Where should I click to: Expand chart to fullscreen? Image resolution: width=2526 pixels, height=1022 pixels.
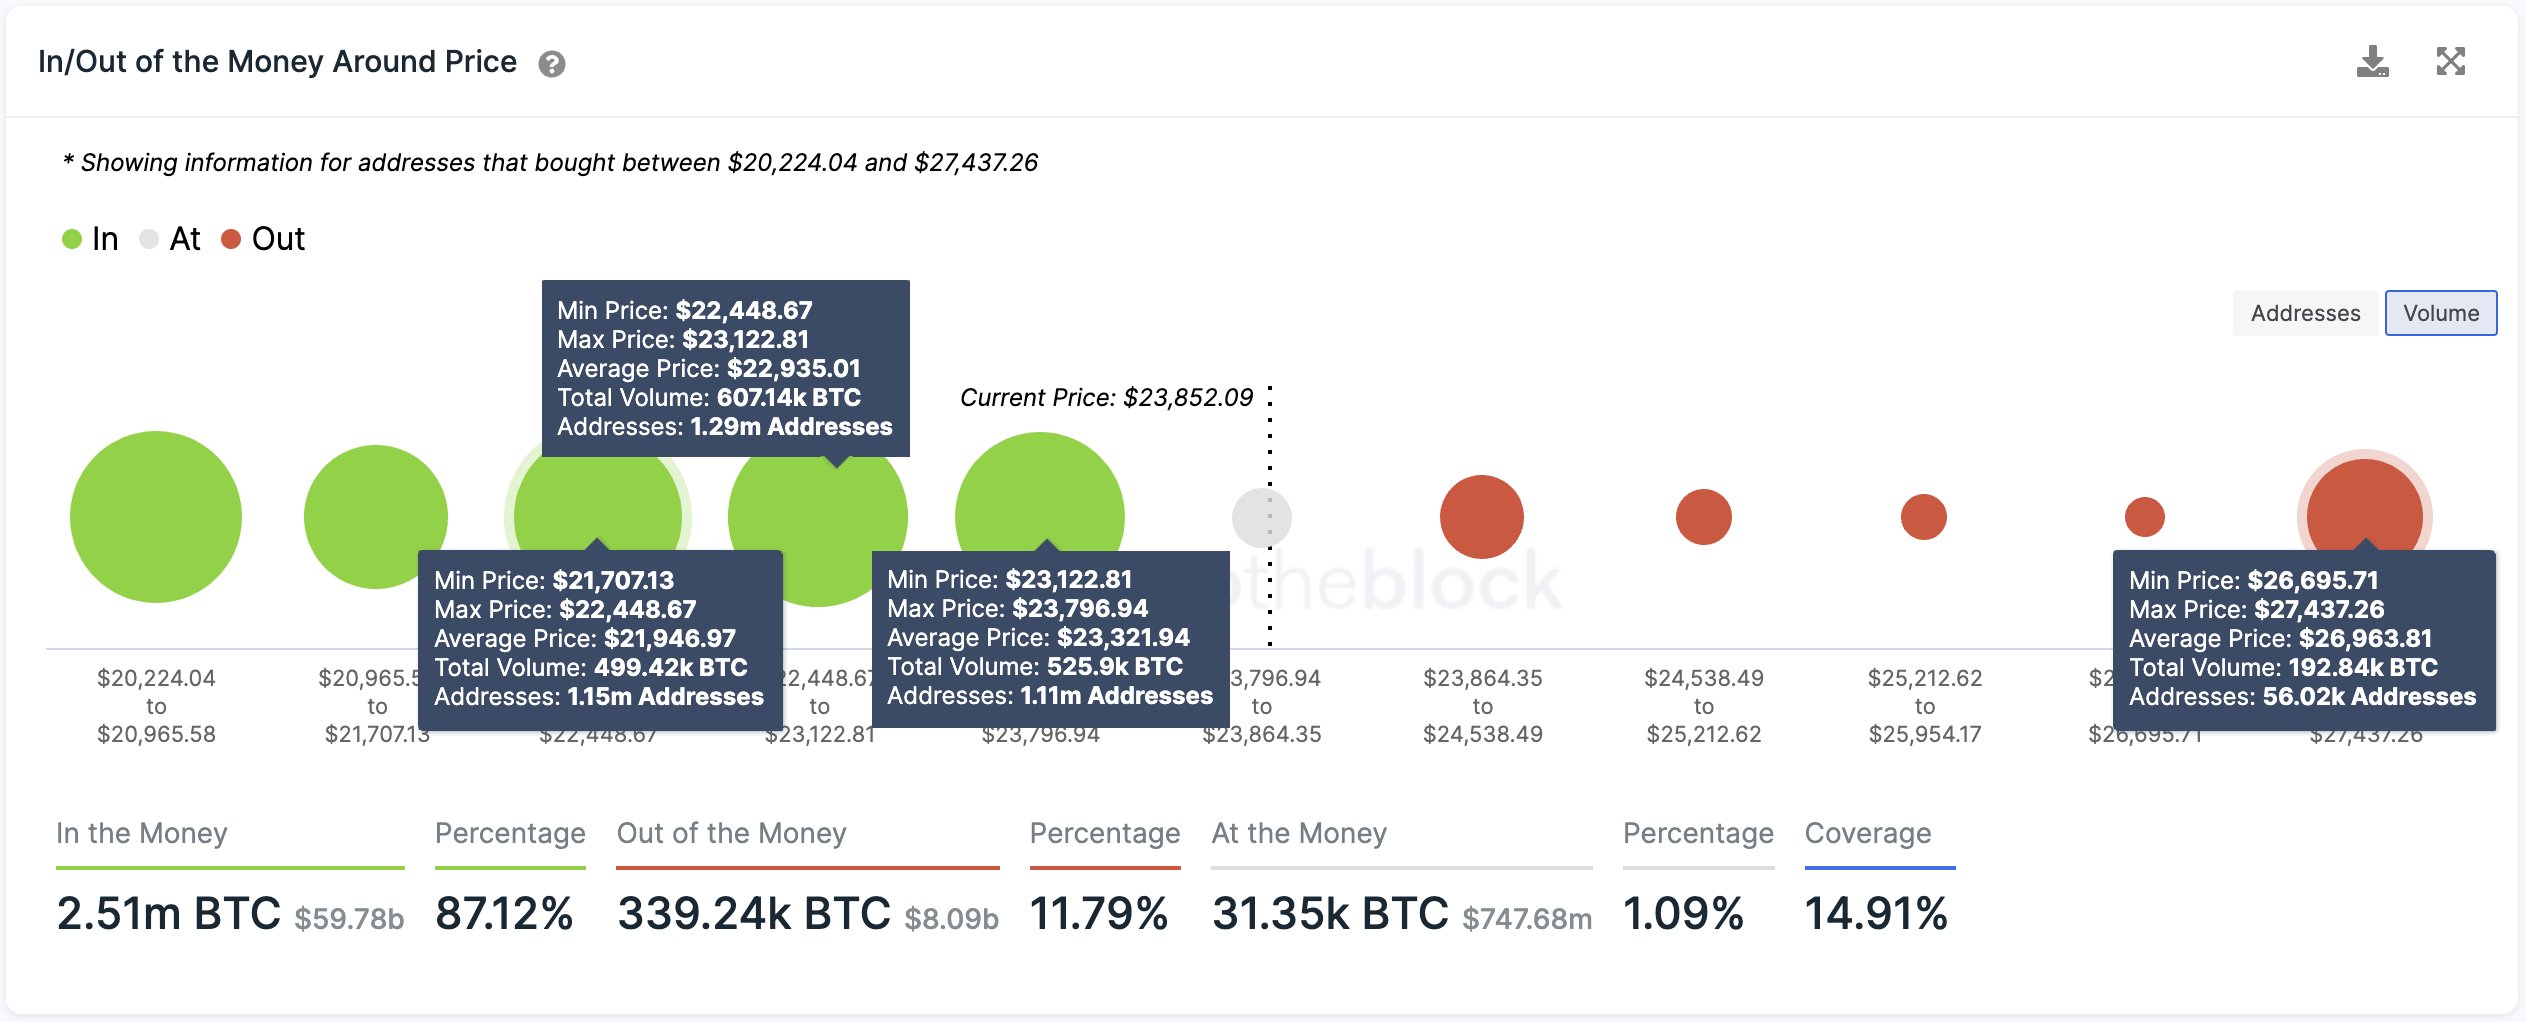[x=2450, y=62]
